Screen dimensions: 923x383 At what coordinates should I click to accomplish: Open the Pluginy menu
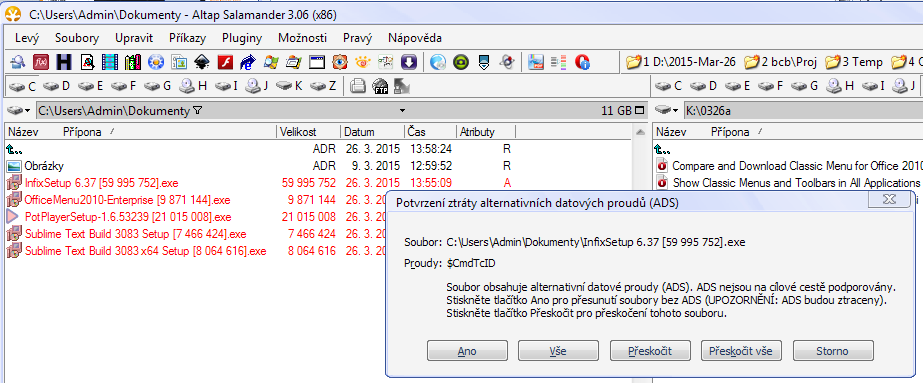242,38
